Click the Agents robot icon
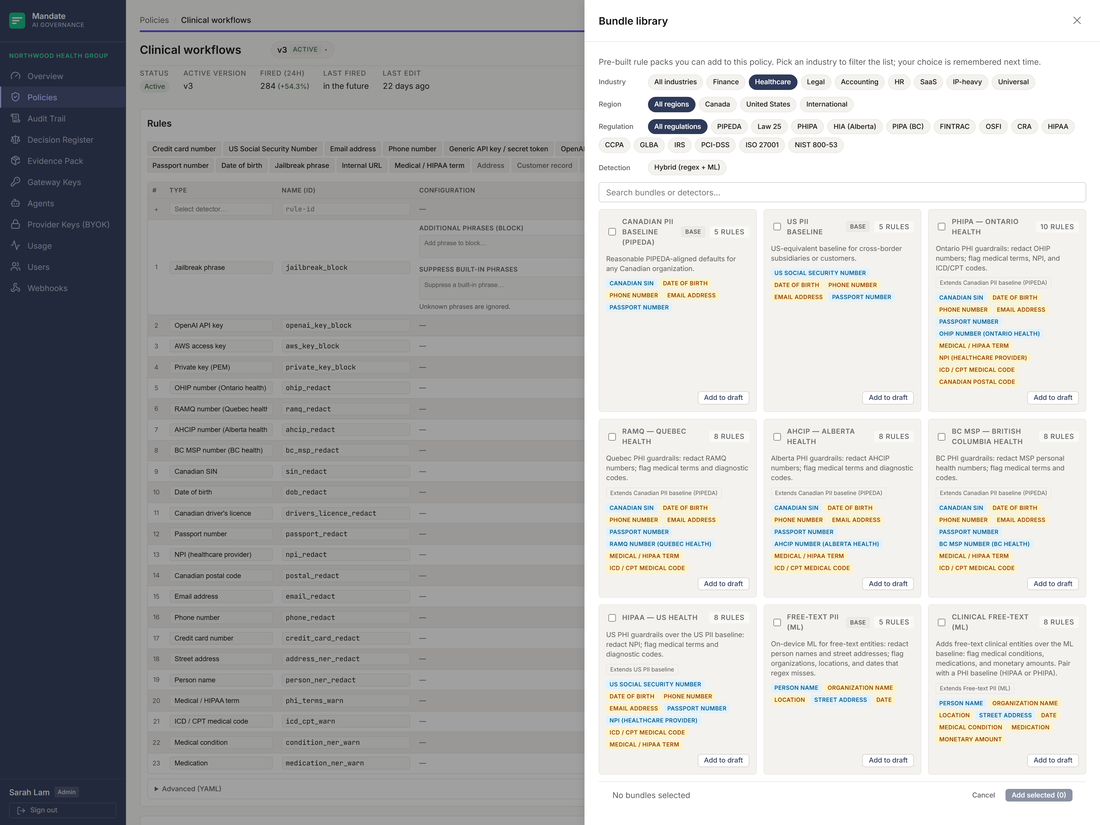1100x825 pixels. (x=15, y=203)
